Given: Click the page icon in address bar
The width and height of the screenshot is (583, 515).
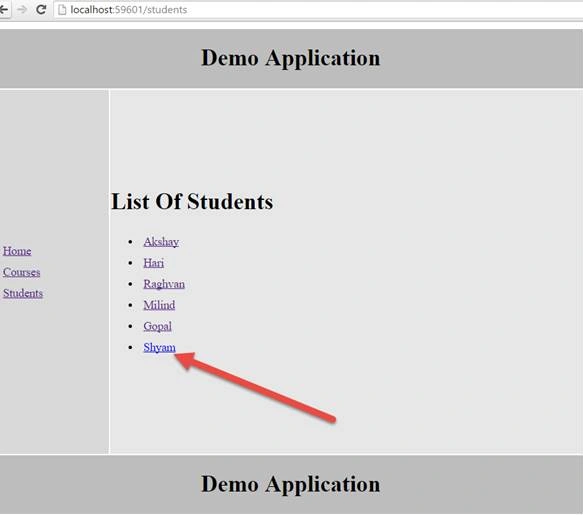Looking at the screenshot, I should coord(62,10).
